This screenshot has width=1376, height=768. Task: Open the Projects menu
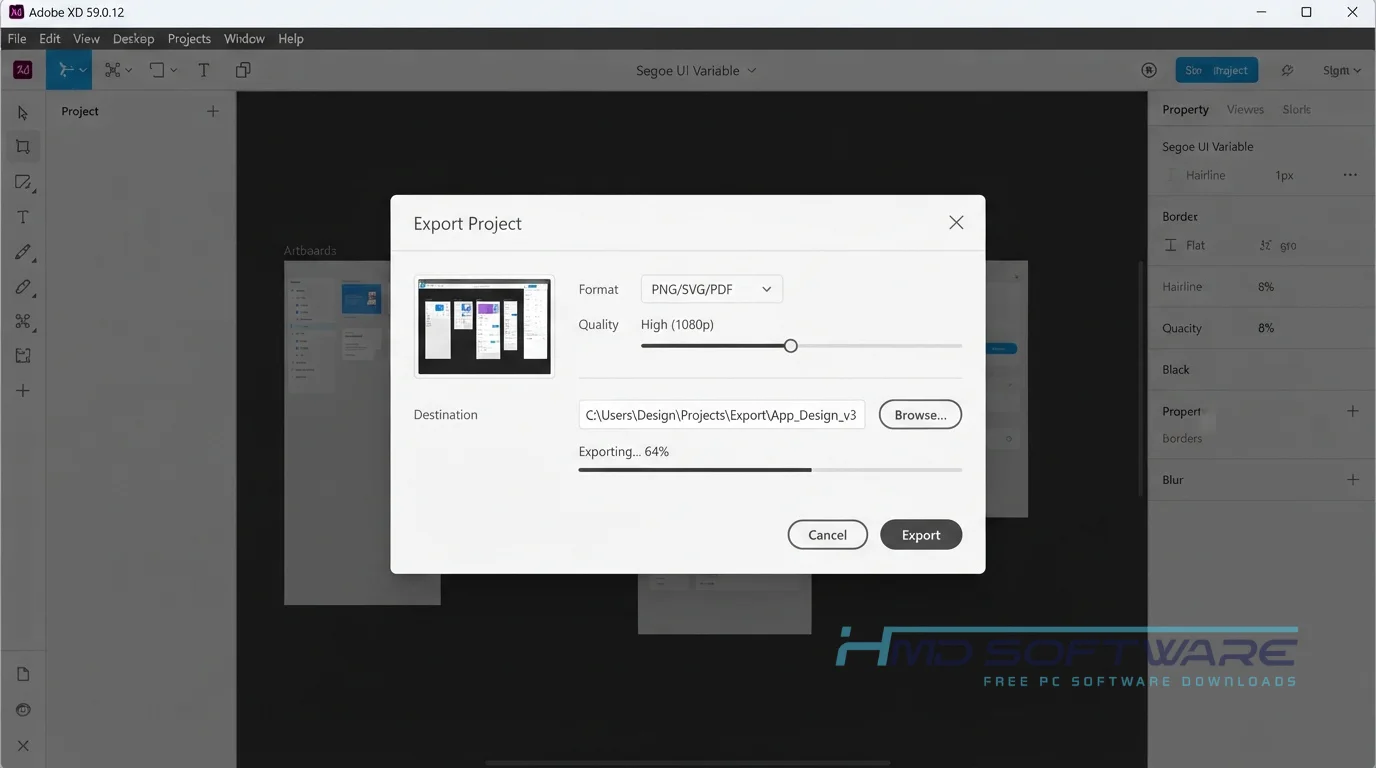point(189,38)
